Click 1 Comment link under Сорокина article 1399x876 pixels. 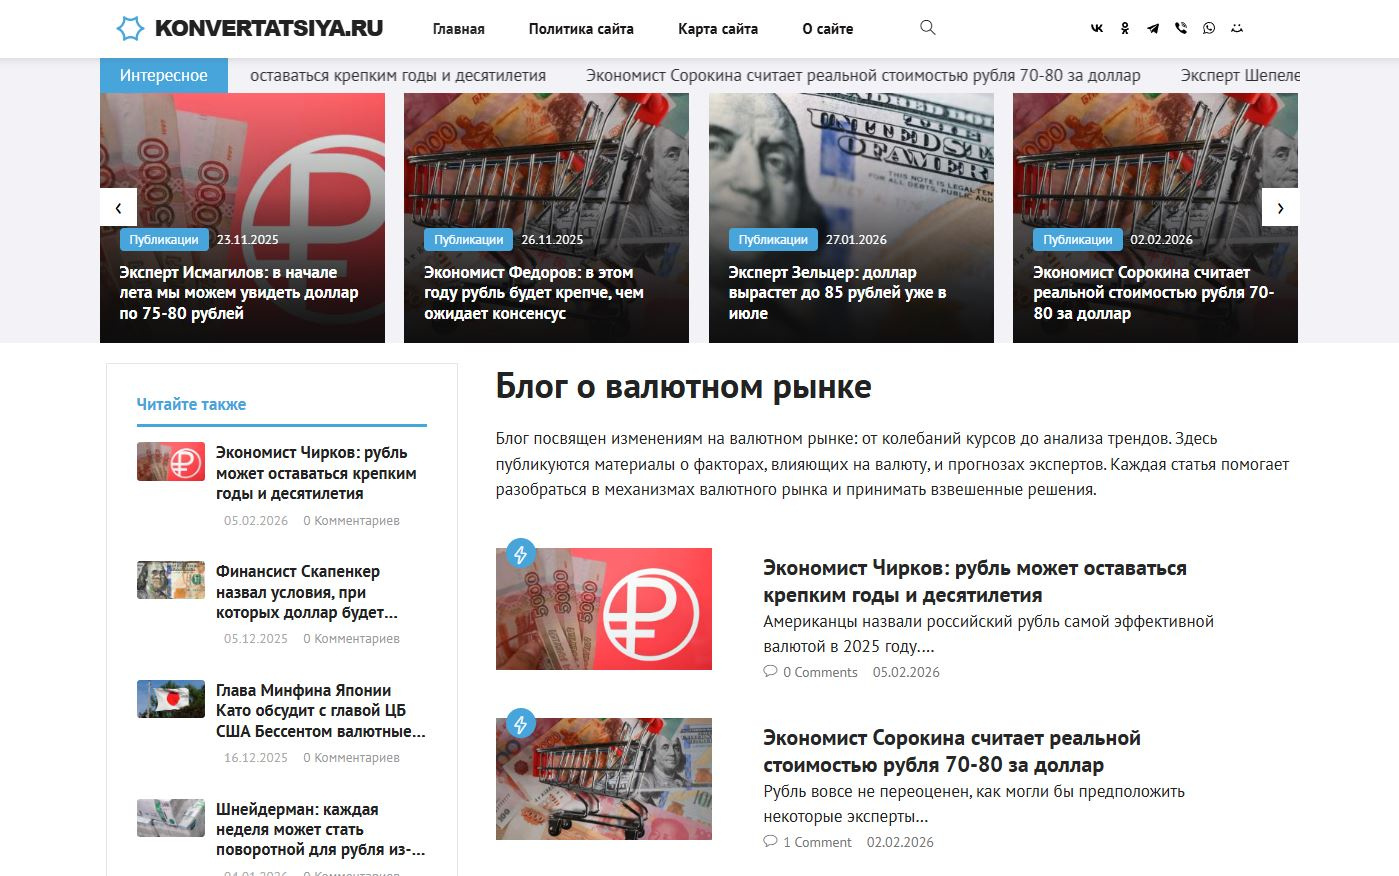(808, 842)
